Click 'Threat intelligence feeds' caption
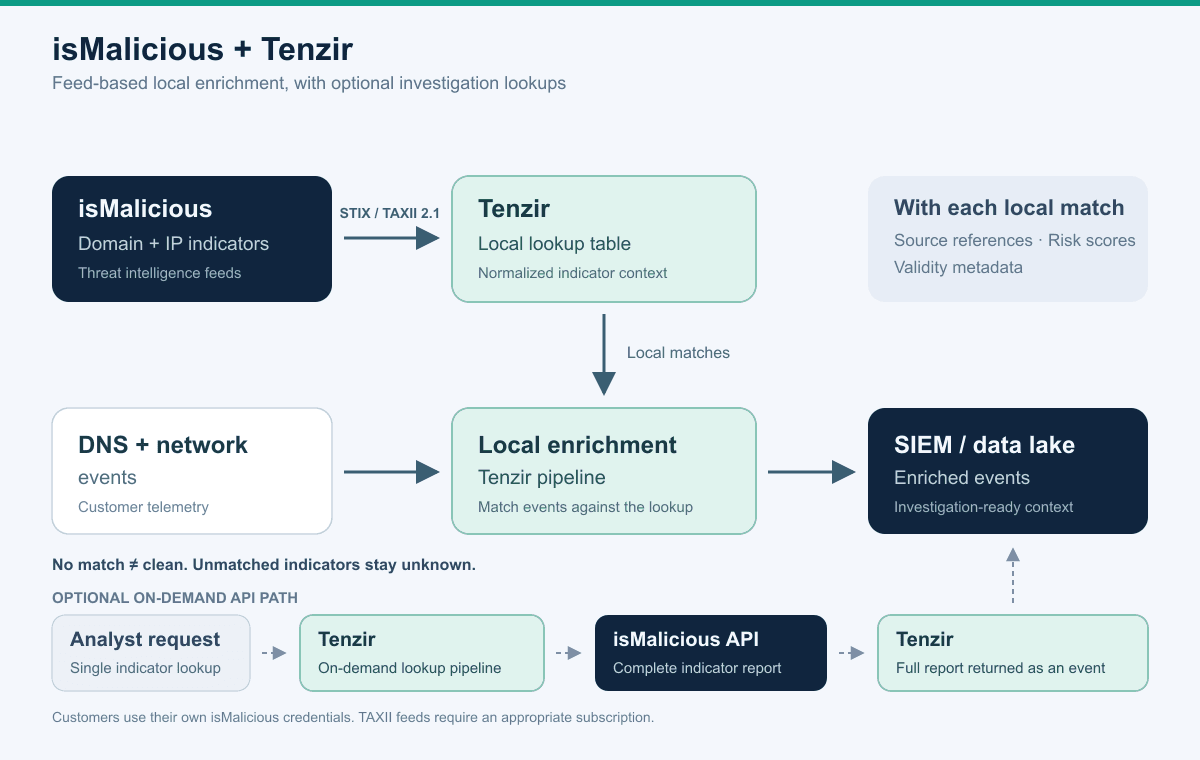This screenshot has height=760, width=1200. click(x=159, y=273)
